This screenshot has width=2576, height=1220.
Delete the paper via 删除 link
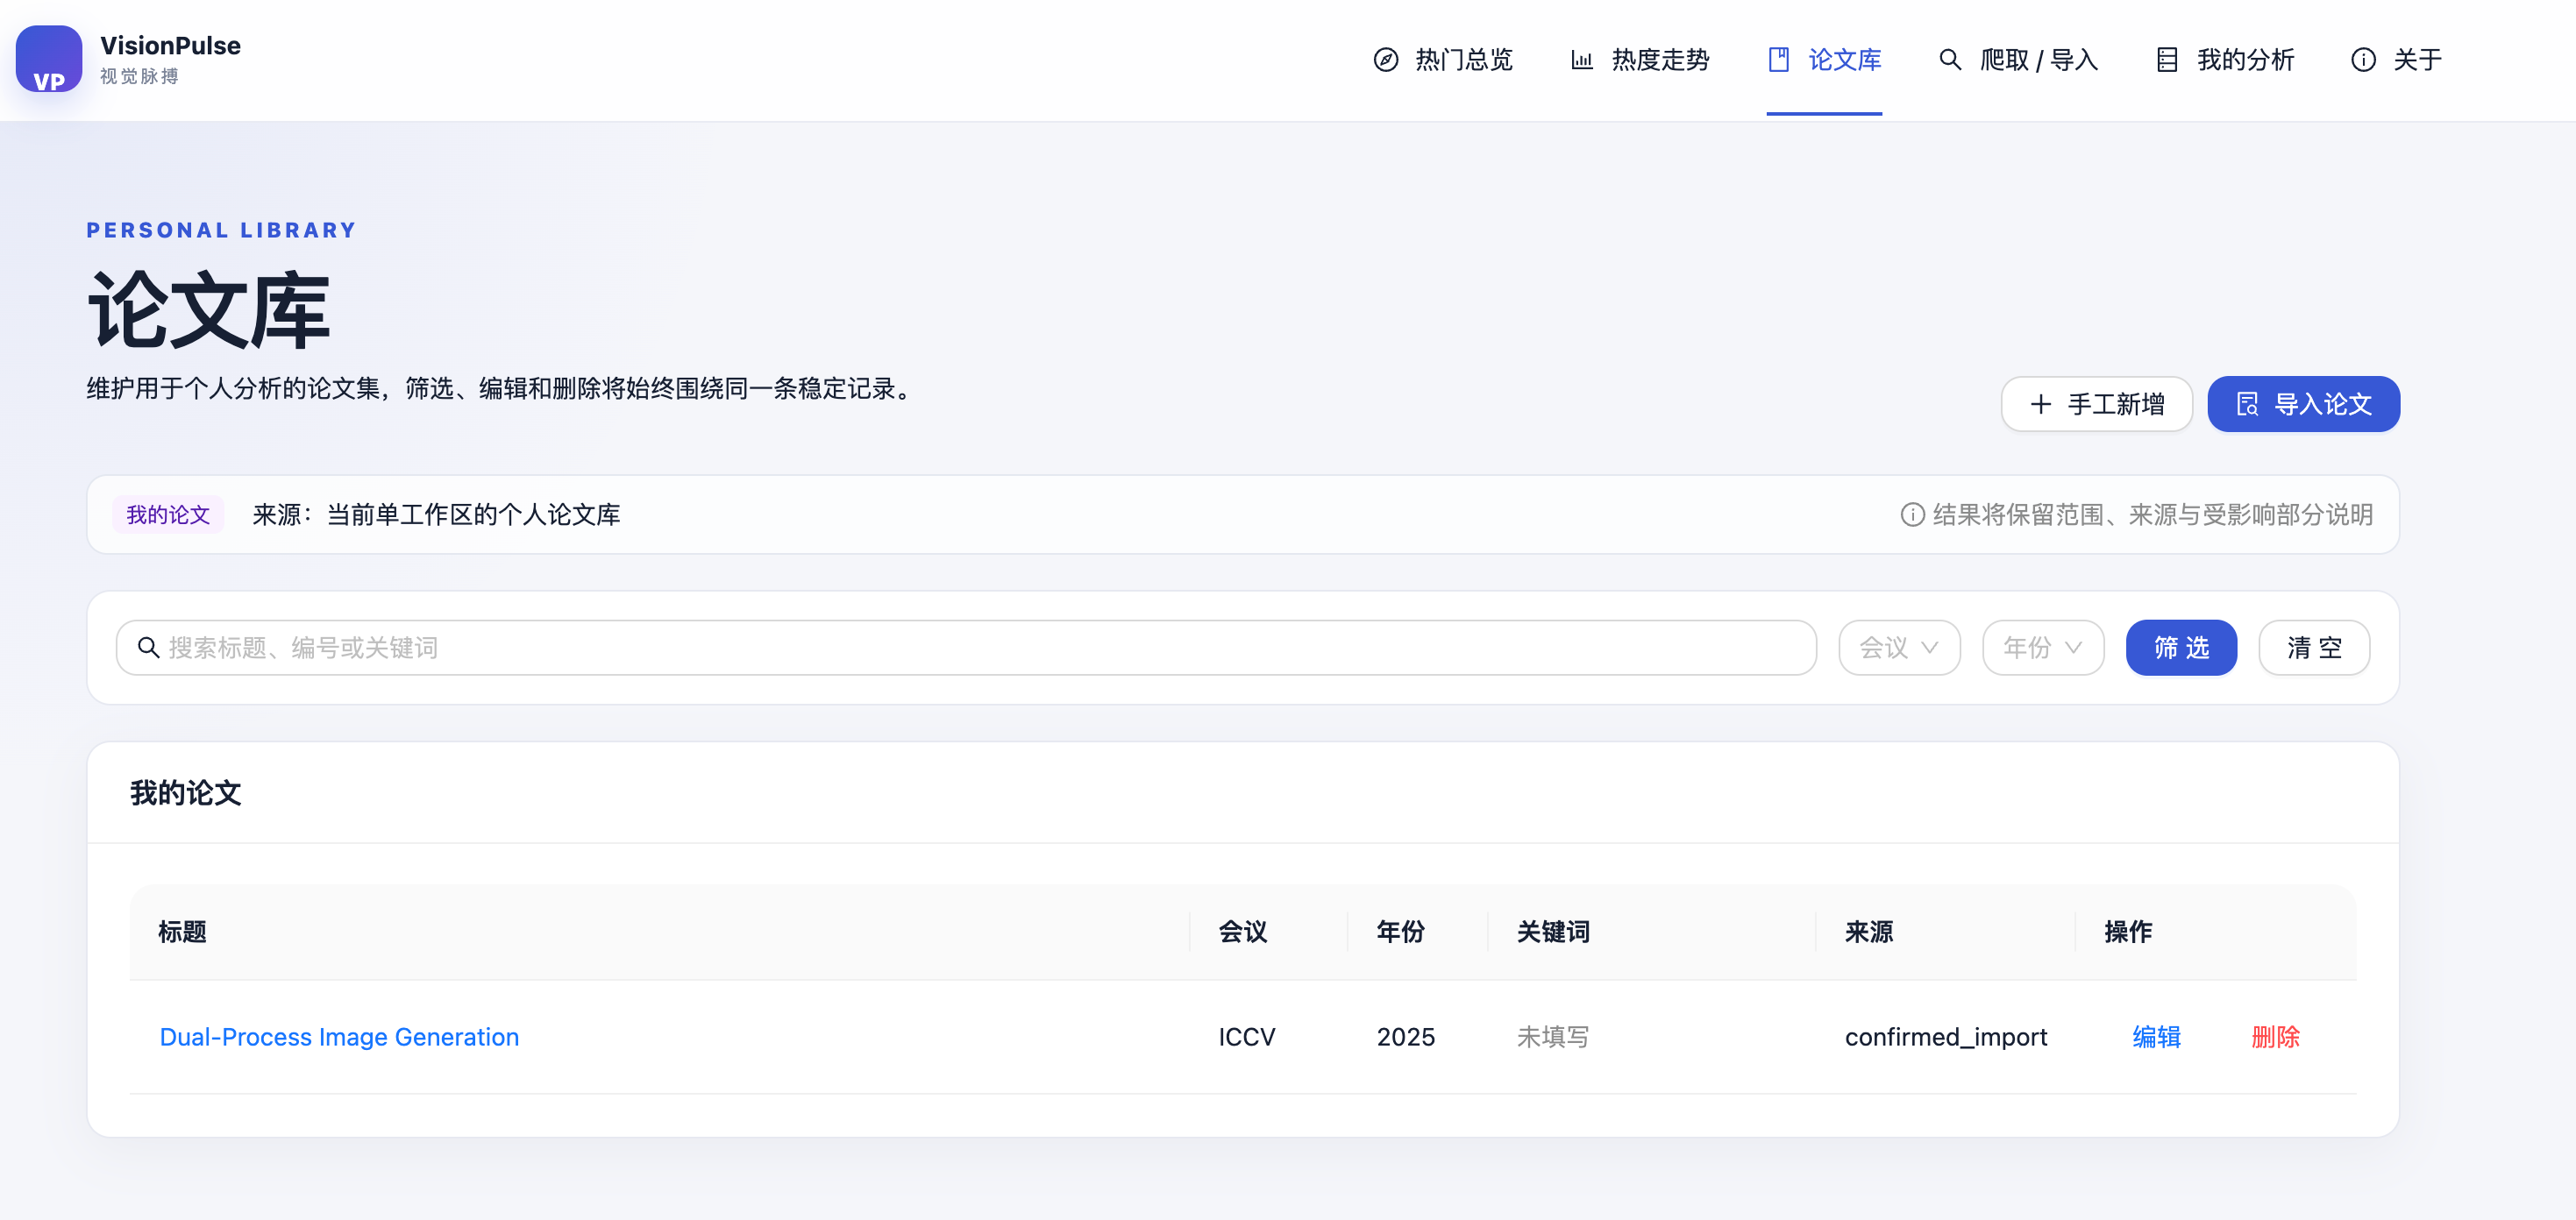point(2276,1037)
